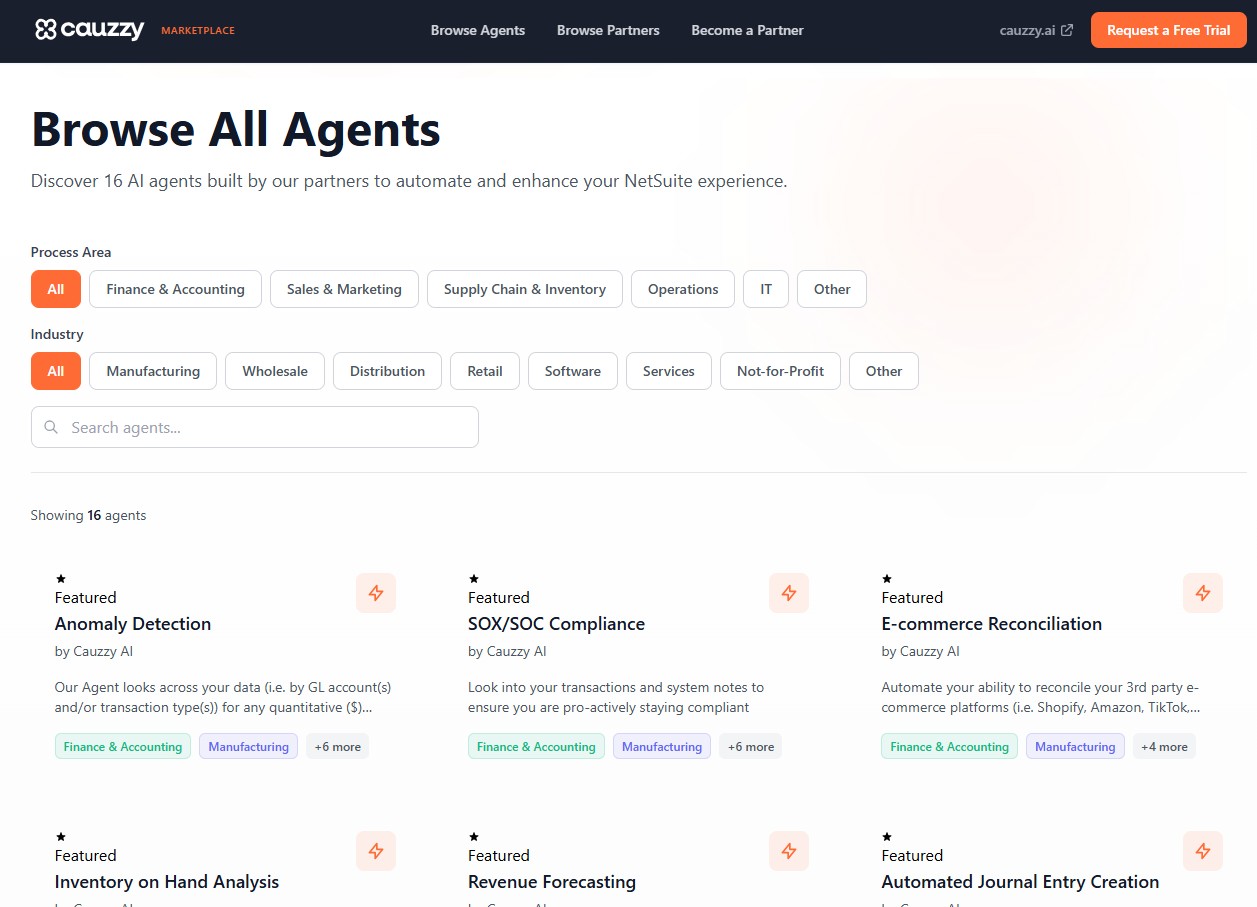The width and height of the screenshot is (1257, 907).
Task: Click the star icon above Automated Journal Entry Creation
Action: [x=887, y=837]
